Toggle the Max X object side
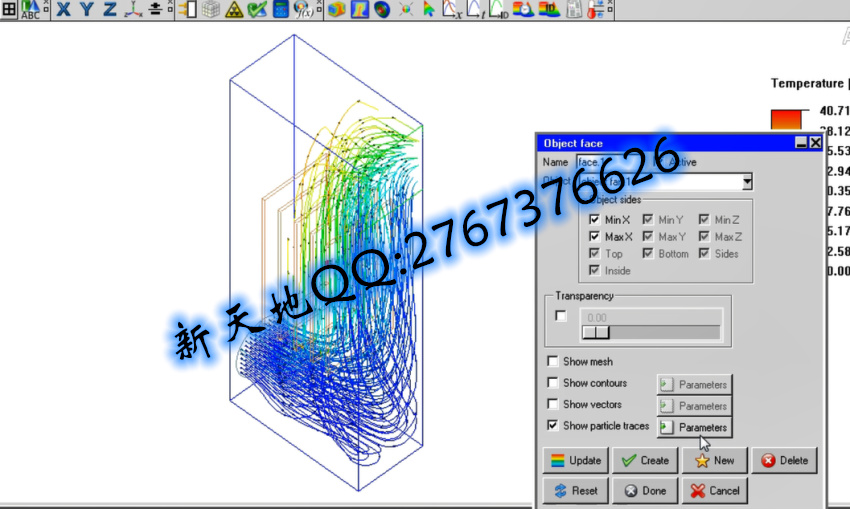This screenshot has width=850, height=509. coord(594,236)
